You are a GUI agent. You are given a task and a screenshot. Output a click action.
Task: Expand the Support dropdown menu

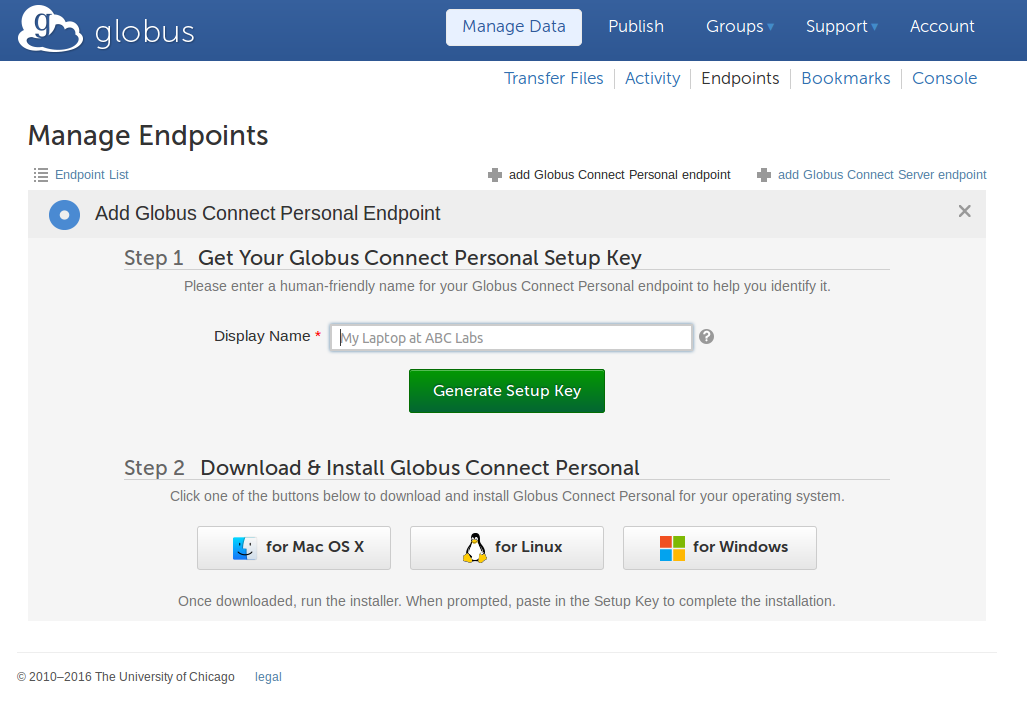point(841,27)
